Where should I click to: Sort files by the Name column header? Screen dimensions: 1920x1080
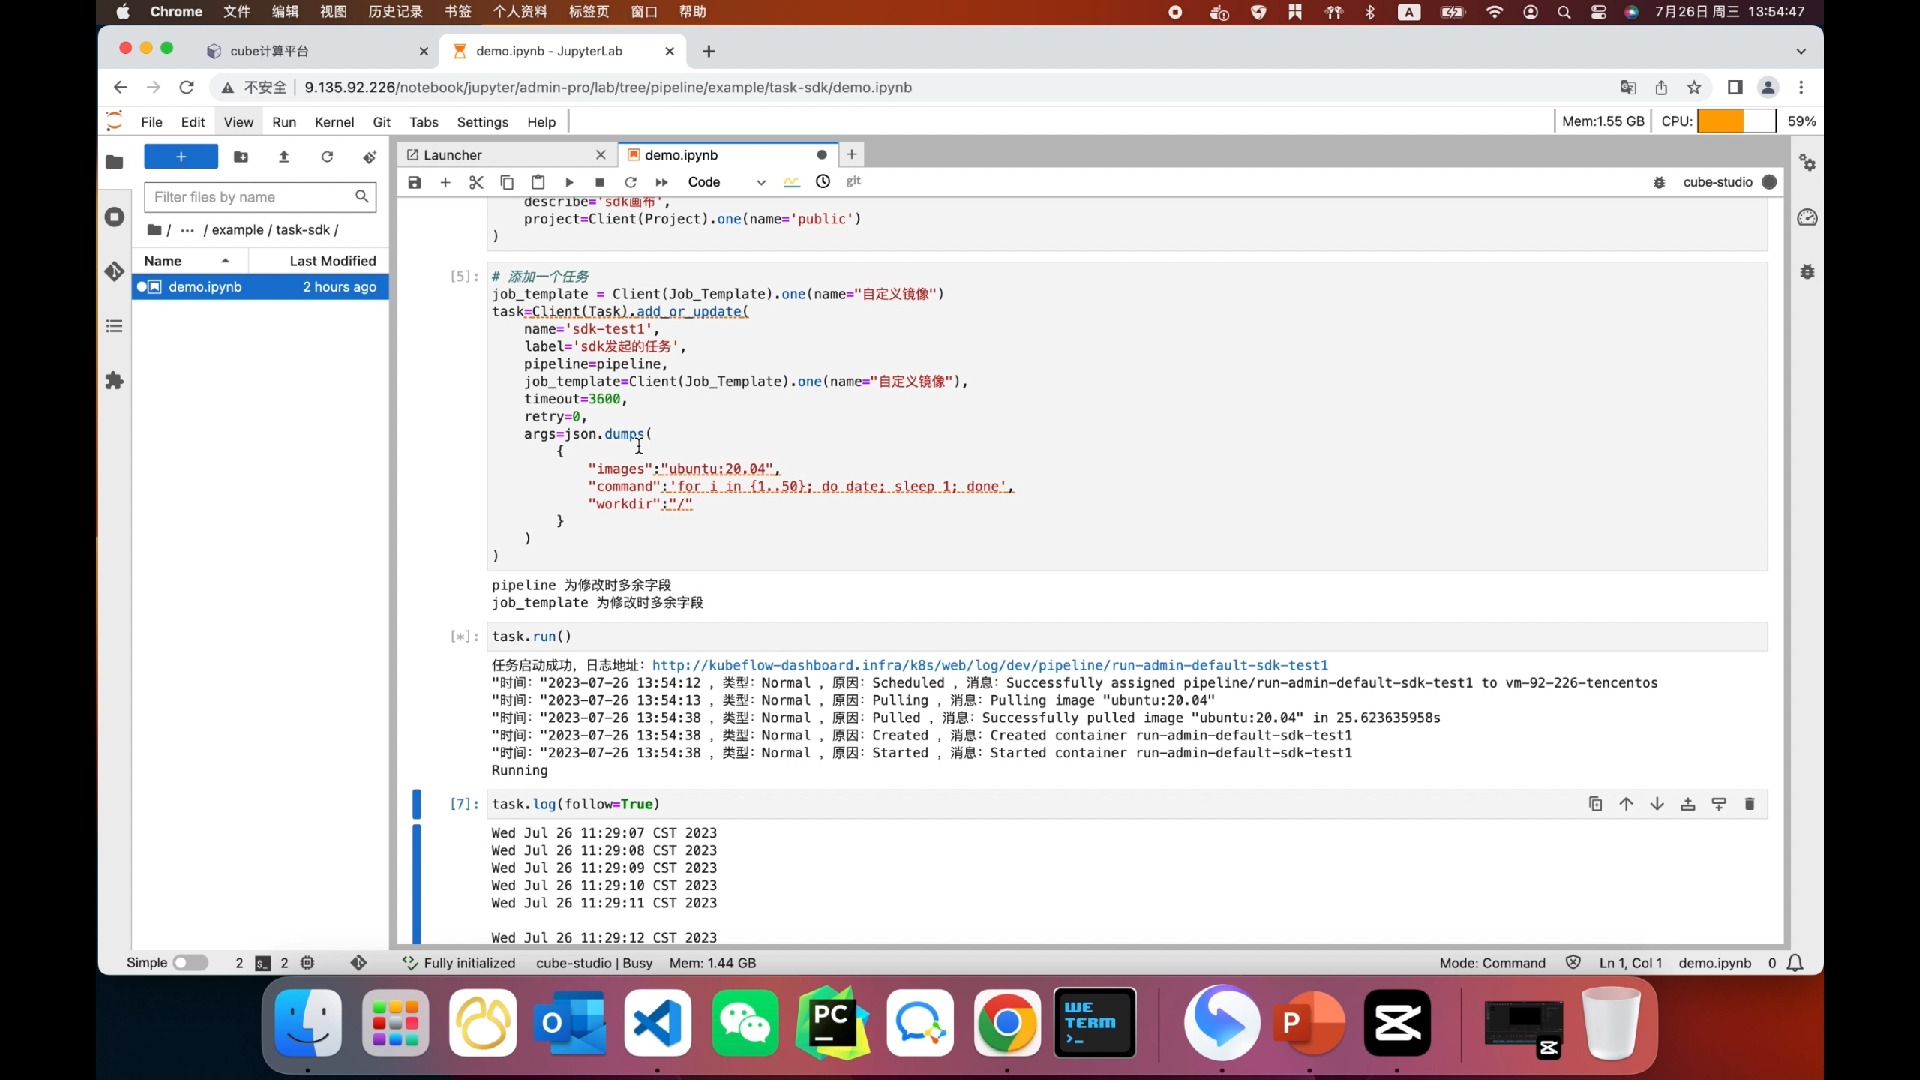click(163, 261)
